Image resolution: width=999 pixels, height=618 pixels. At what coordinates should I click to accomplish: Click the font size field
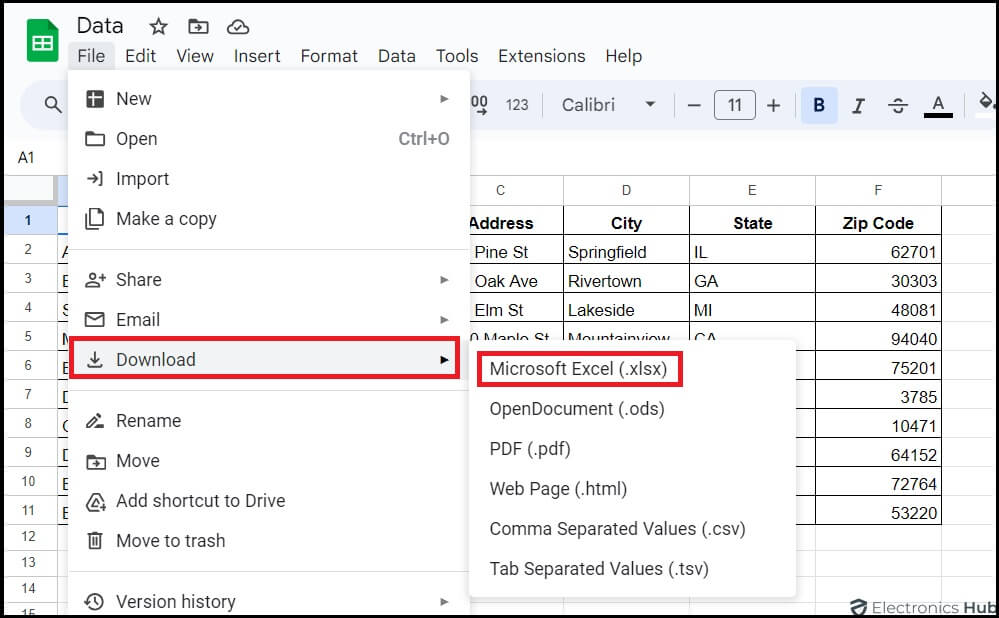pos(734,105)
